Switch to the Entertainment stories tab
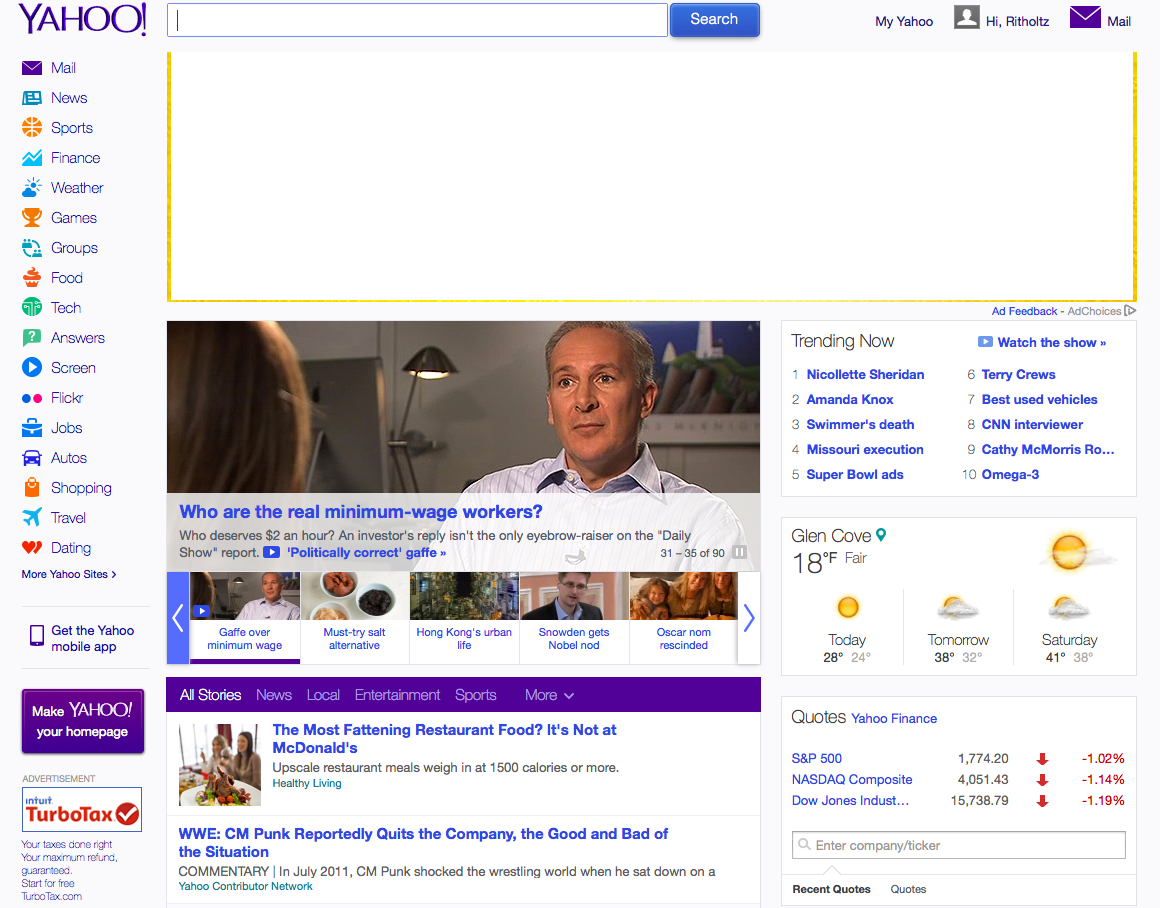This screenshot has width=1160, height=908. [397, 695]
